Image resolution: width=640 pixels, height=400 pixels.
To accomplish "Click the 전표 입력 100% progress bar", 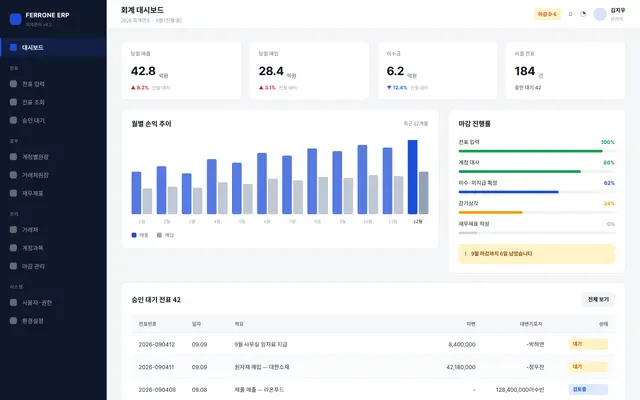I will (x=537, y=151).
